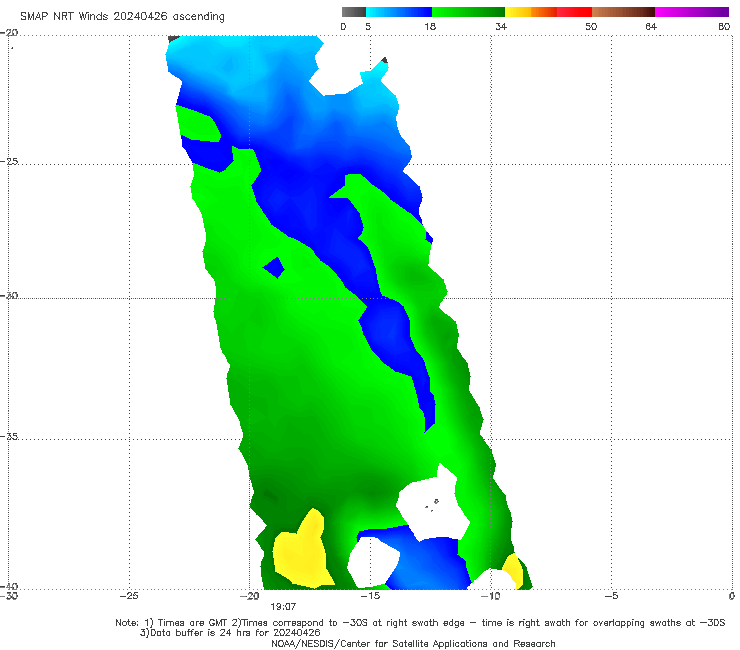Screen dimensions: 740x650
Task: Click the cyan-blue segment of the color bar
Action: point(399,12)
